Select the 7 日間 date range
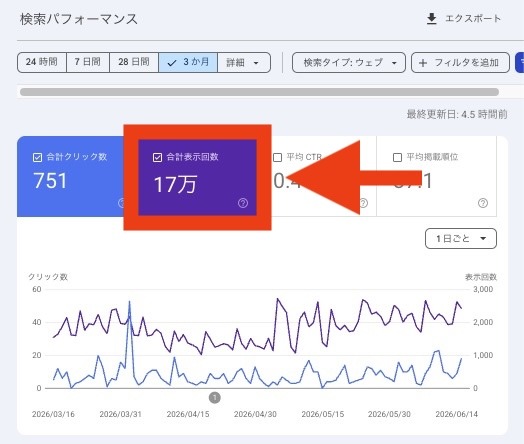 pyautogui.click(x=88, y=62)
